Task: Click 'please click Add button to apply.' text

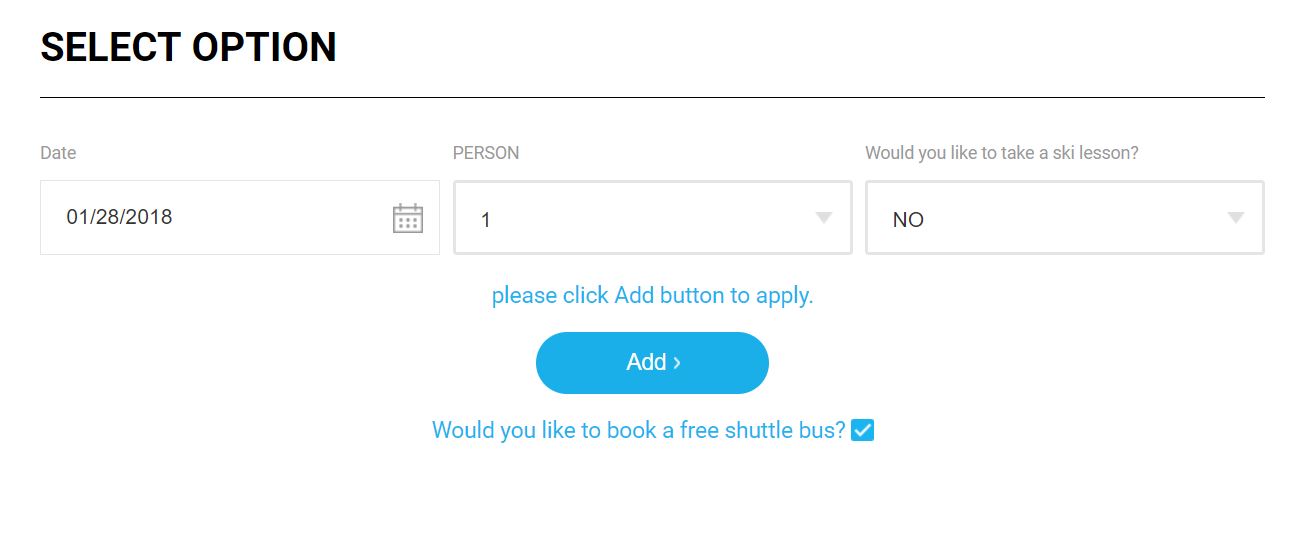Action: tap(652, 296)
